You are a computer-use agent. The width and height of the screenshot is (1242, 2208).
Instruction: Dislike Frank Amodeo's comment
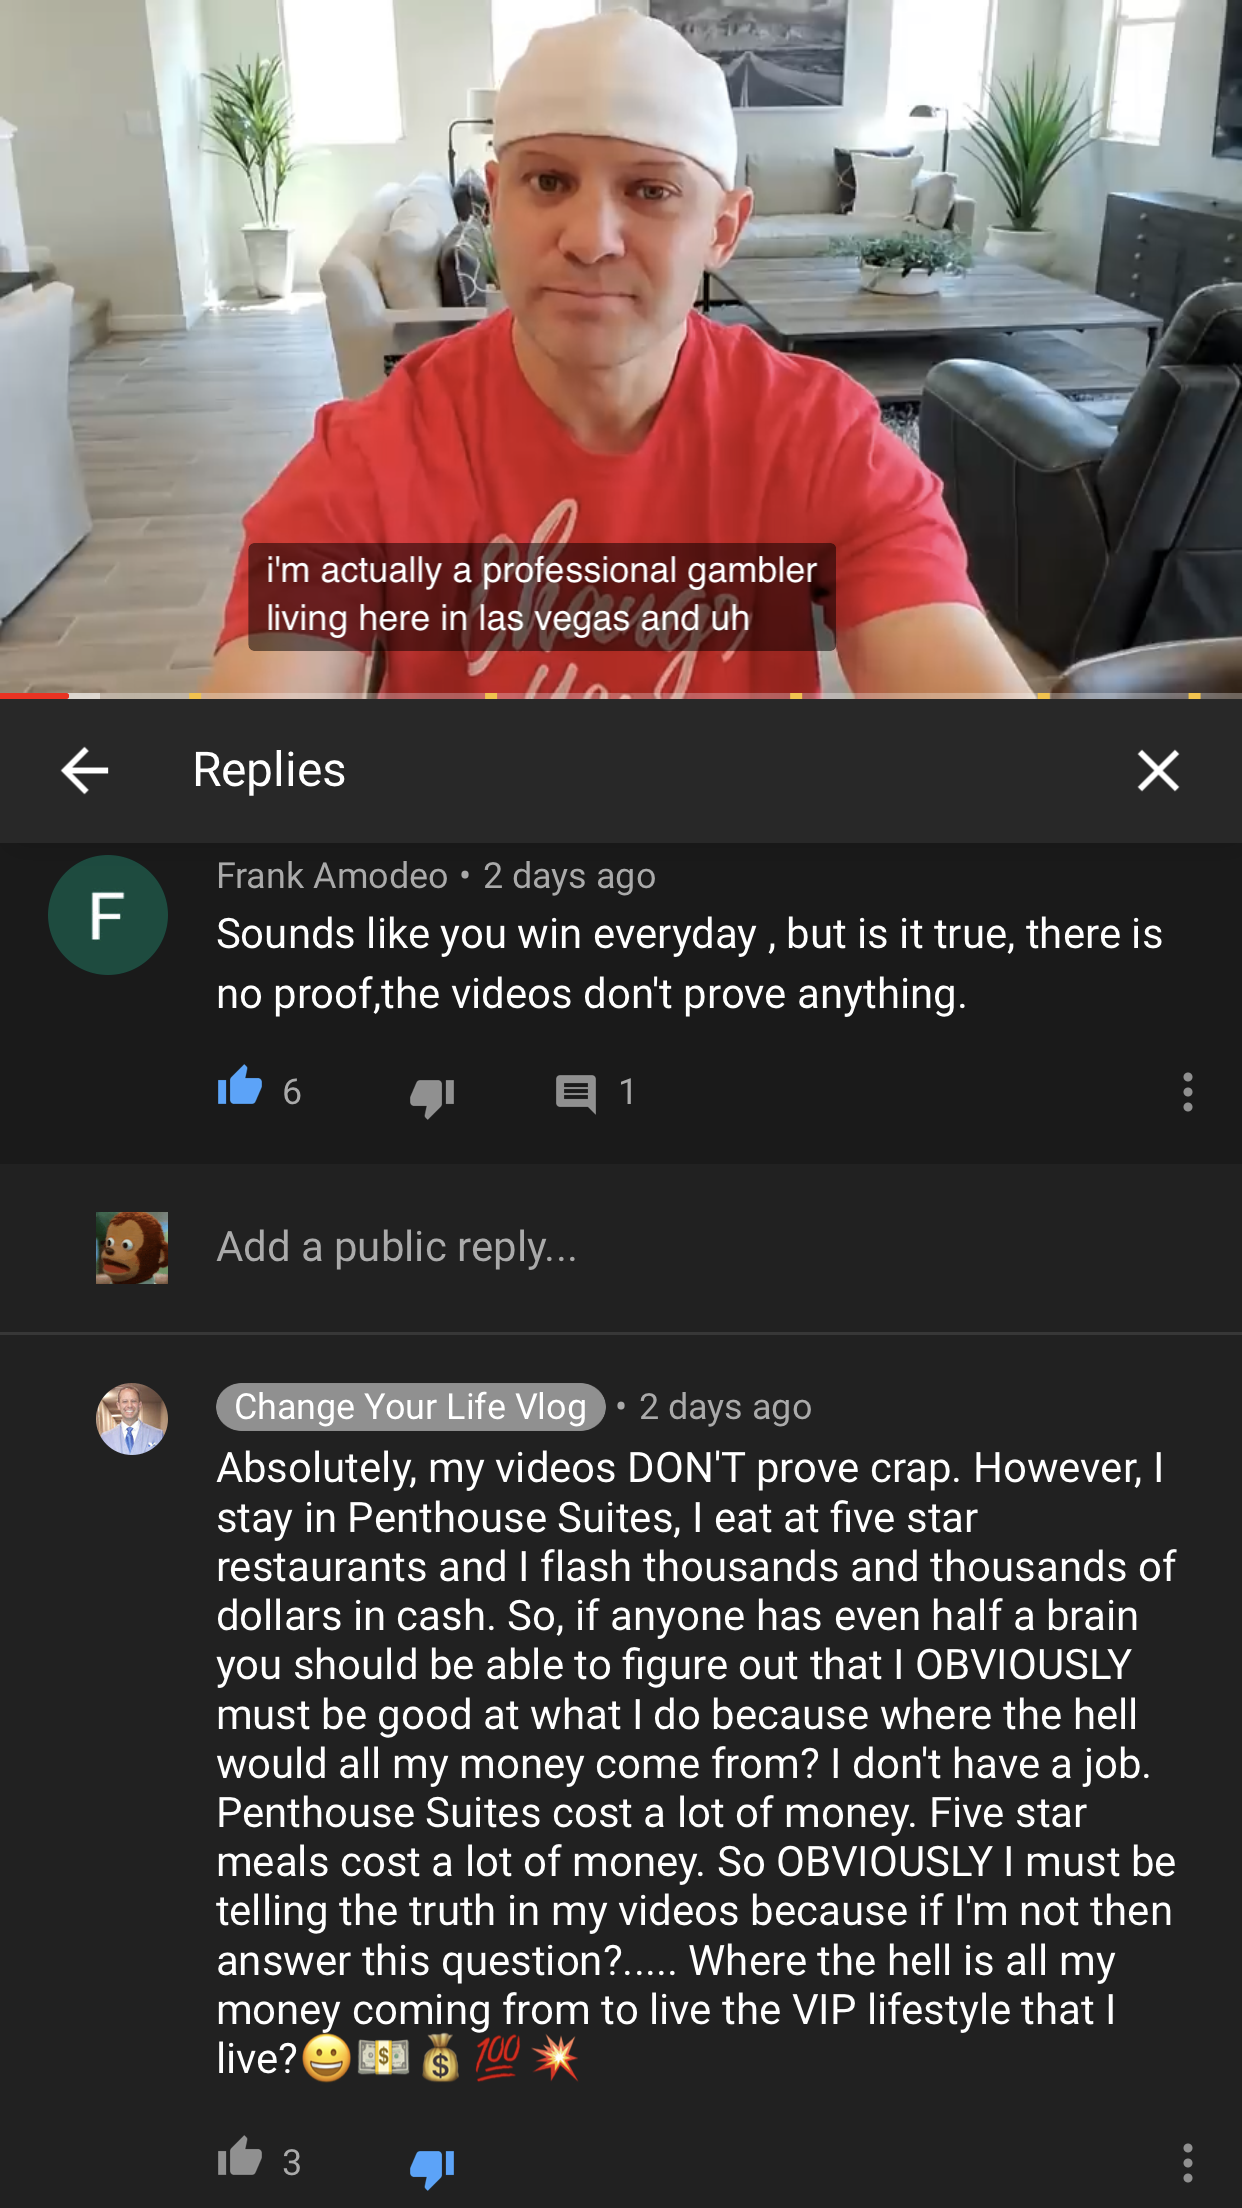(432, 1095)
